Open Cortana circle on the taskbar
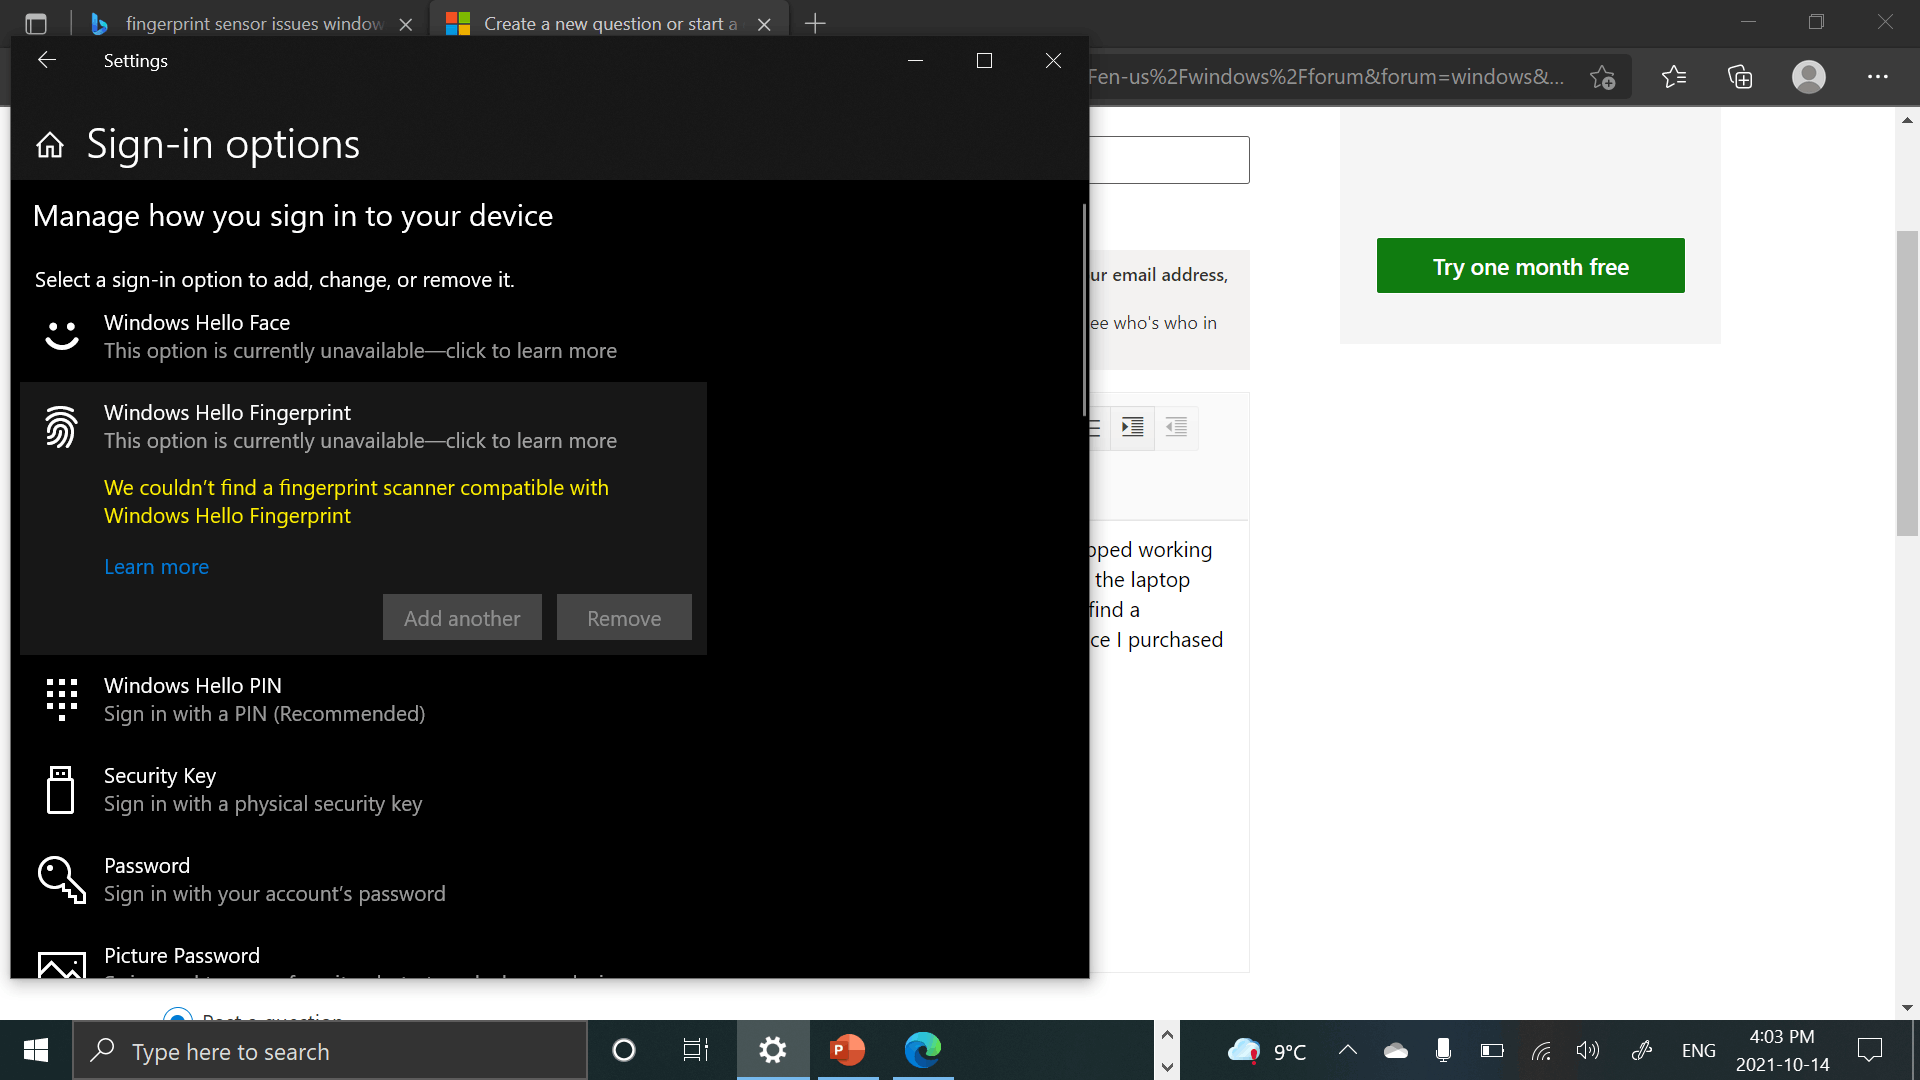Screen dimensions: 1920x1080 623,1050
